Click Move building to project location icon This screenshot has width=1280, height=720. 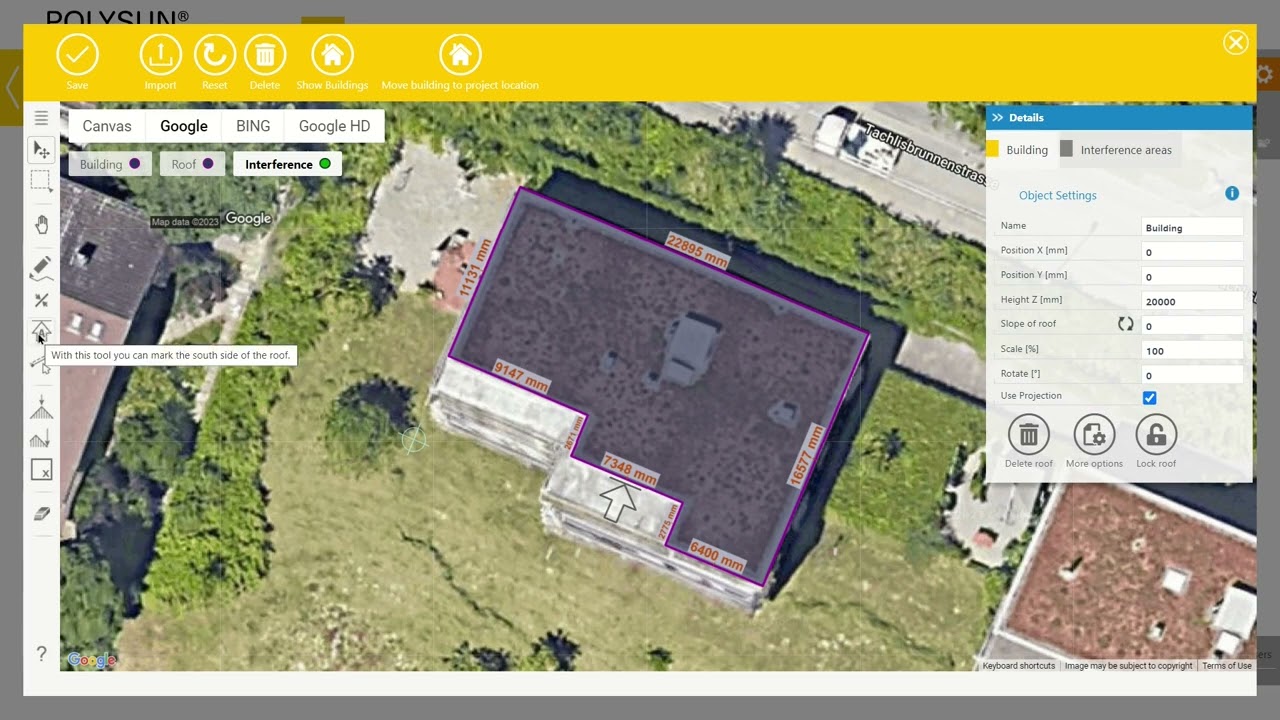point(460,54)
